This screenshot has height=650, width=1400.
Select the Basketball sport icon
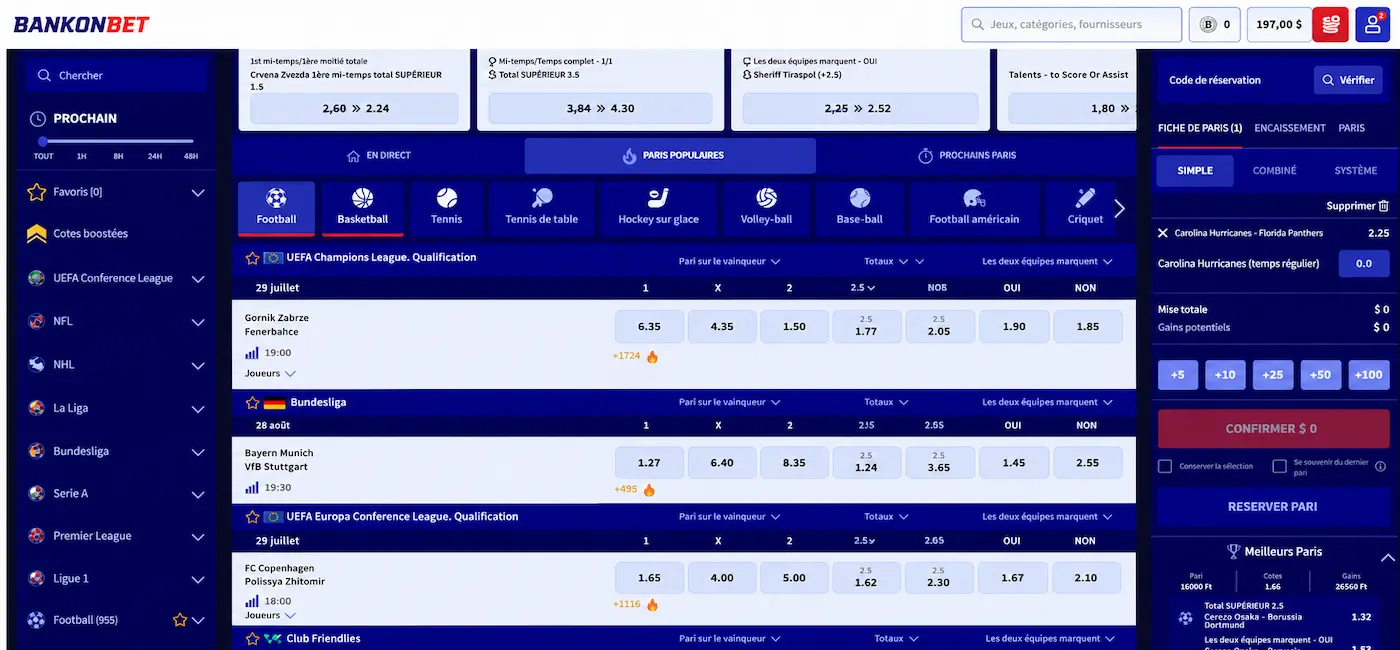pyautogui.click(x=362, y=208)
